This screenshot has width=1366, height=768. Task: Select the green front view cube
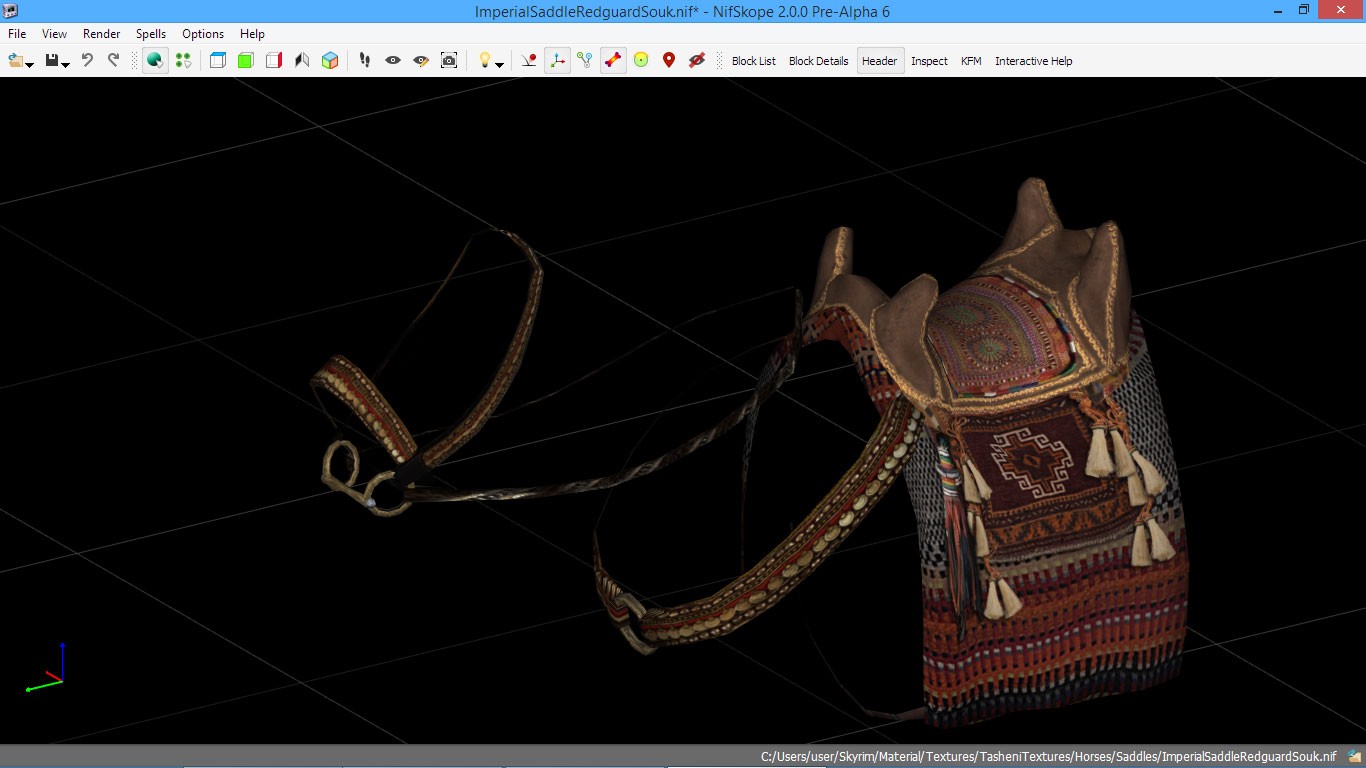point(246,61)
